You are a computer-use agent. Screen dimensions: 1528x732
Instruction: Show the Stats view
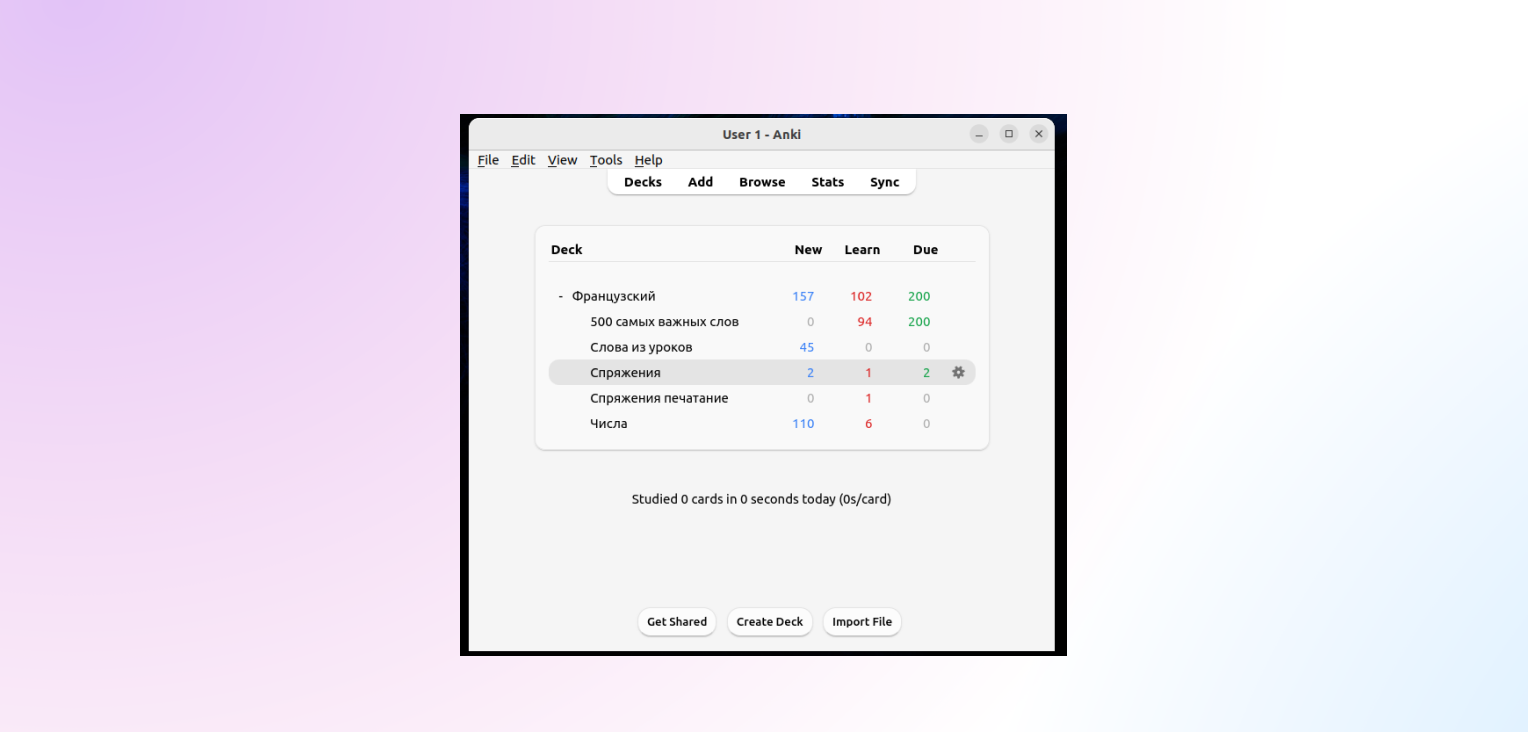click(827, 182)
